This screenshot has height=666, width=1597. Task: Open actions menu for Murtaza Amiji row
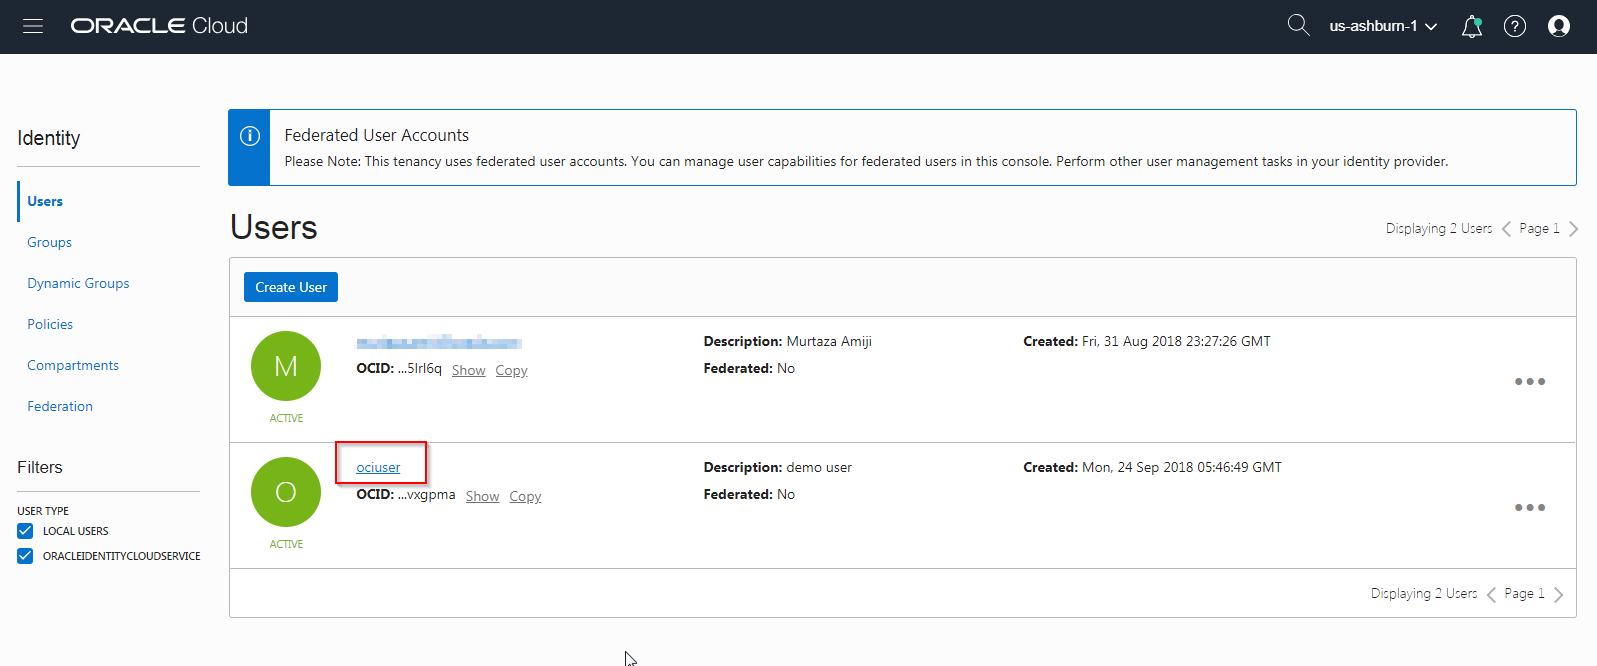click(x=1529, y=382)
